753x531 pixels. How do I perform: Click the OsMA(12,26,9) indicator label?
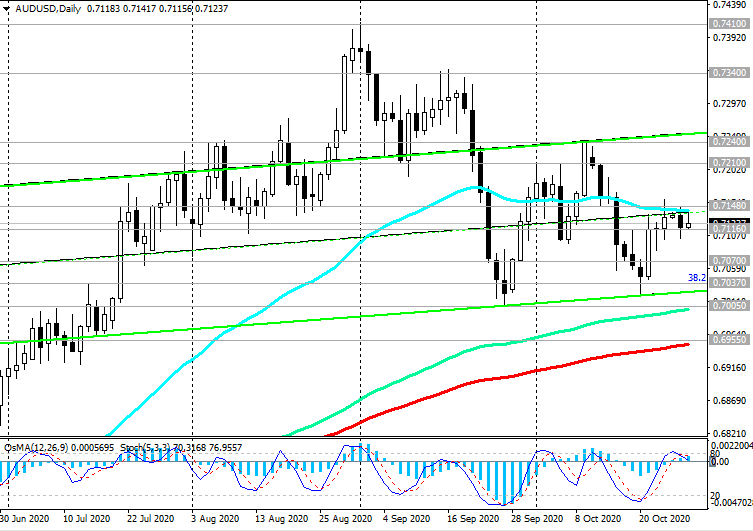(x=36, y=447)
